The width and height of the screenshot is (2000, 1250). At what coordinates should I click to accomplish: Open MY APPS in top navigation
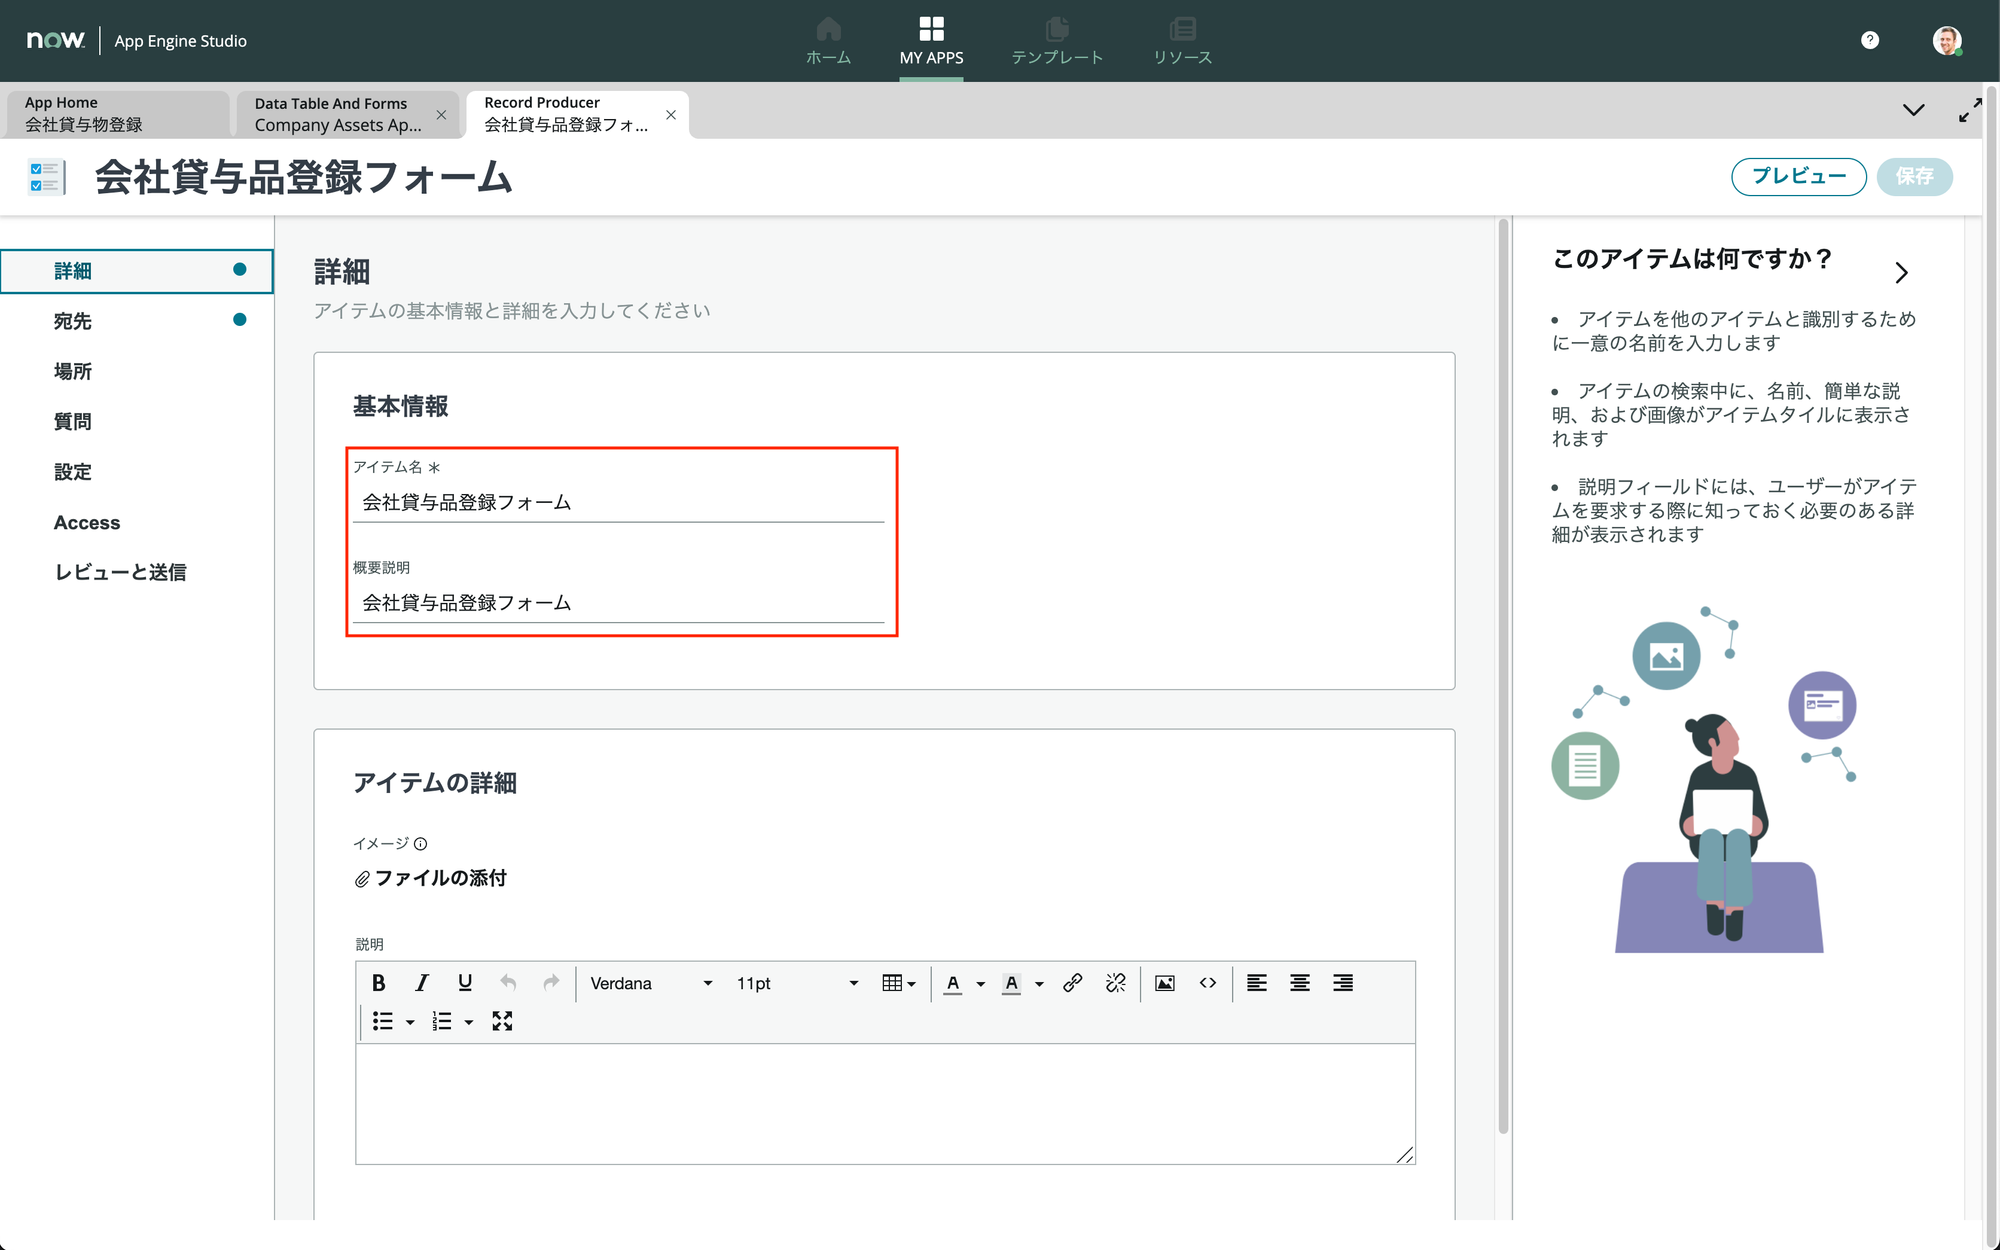click(x=931, y=41)
